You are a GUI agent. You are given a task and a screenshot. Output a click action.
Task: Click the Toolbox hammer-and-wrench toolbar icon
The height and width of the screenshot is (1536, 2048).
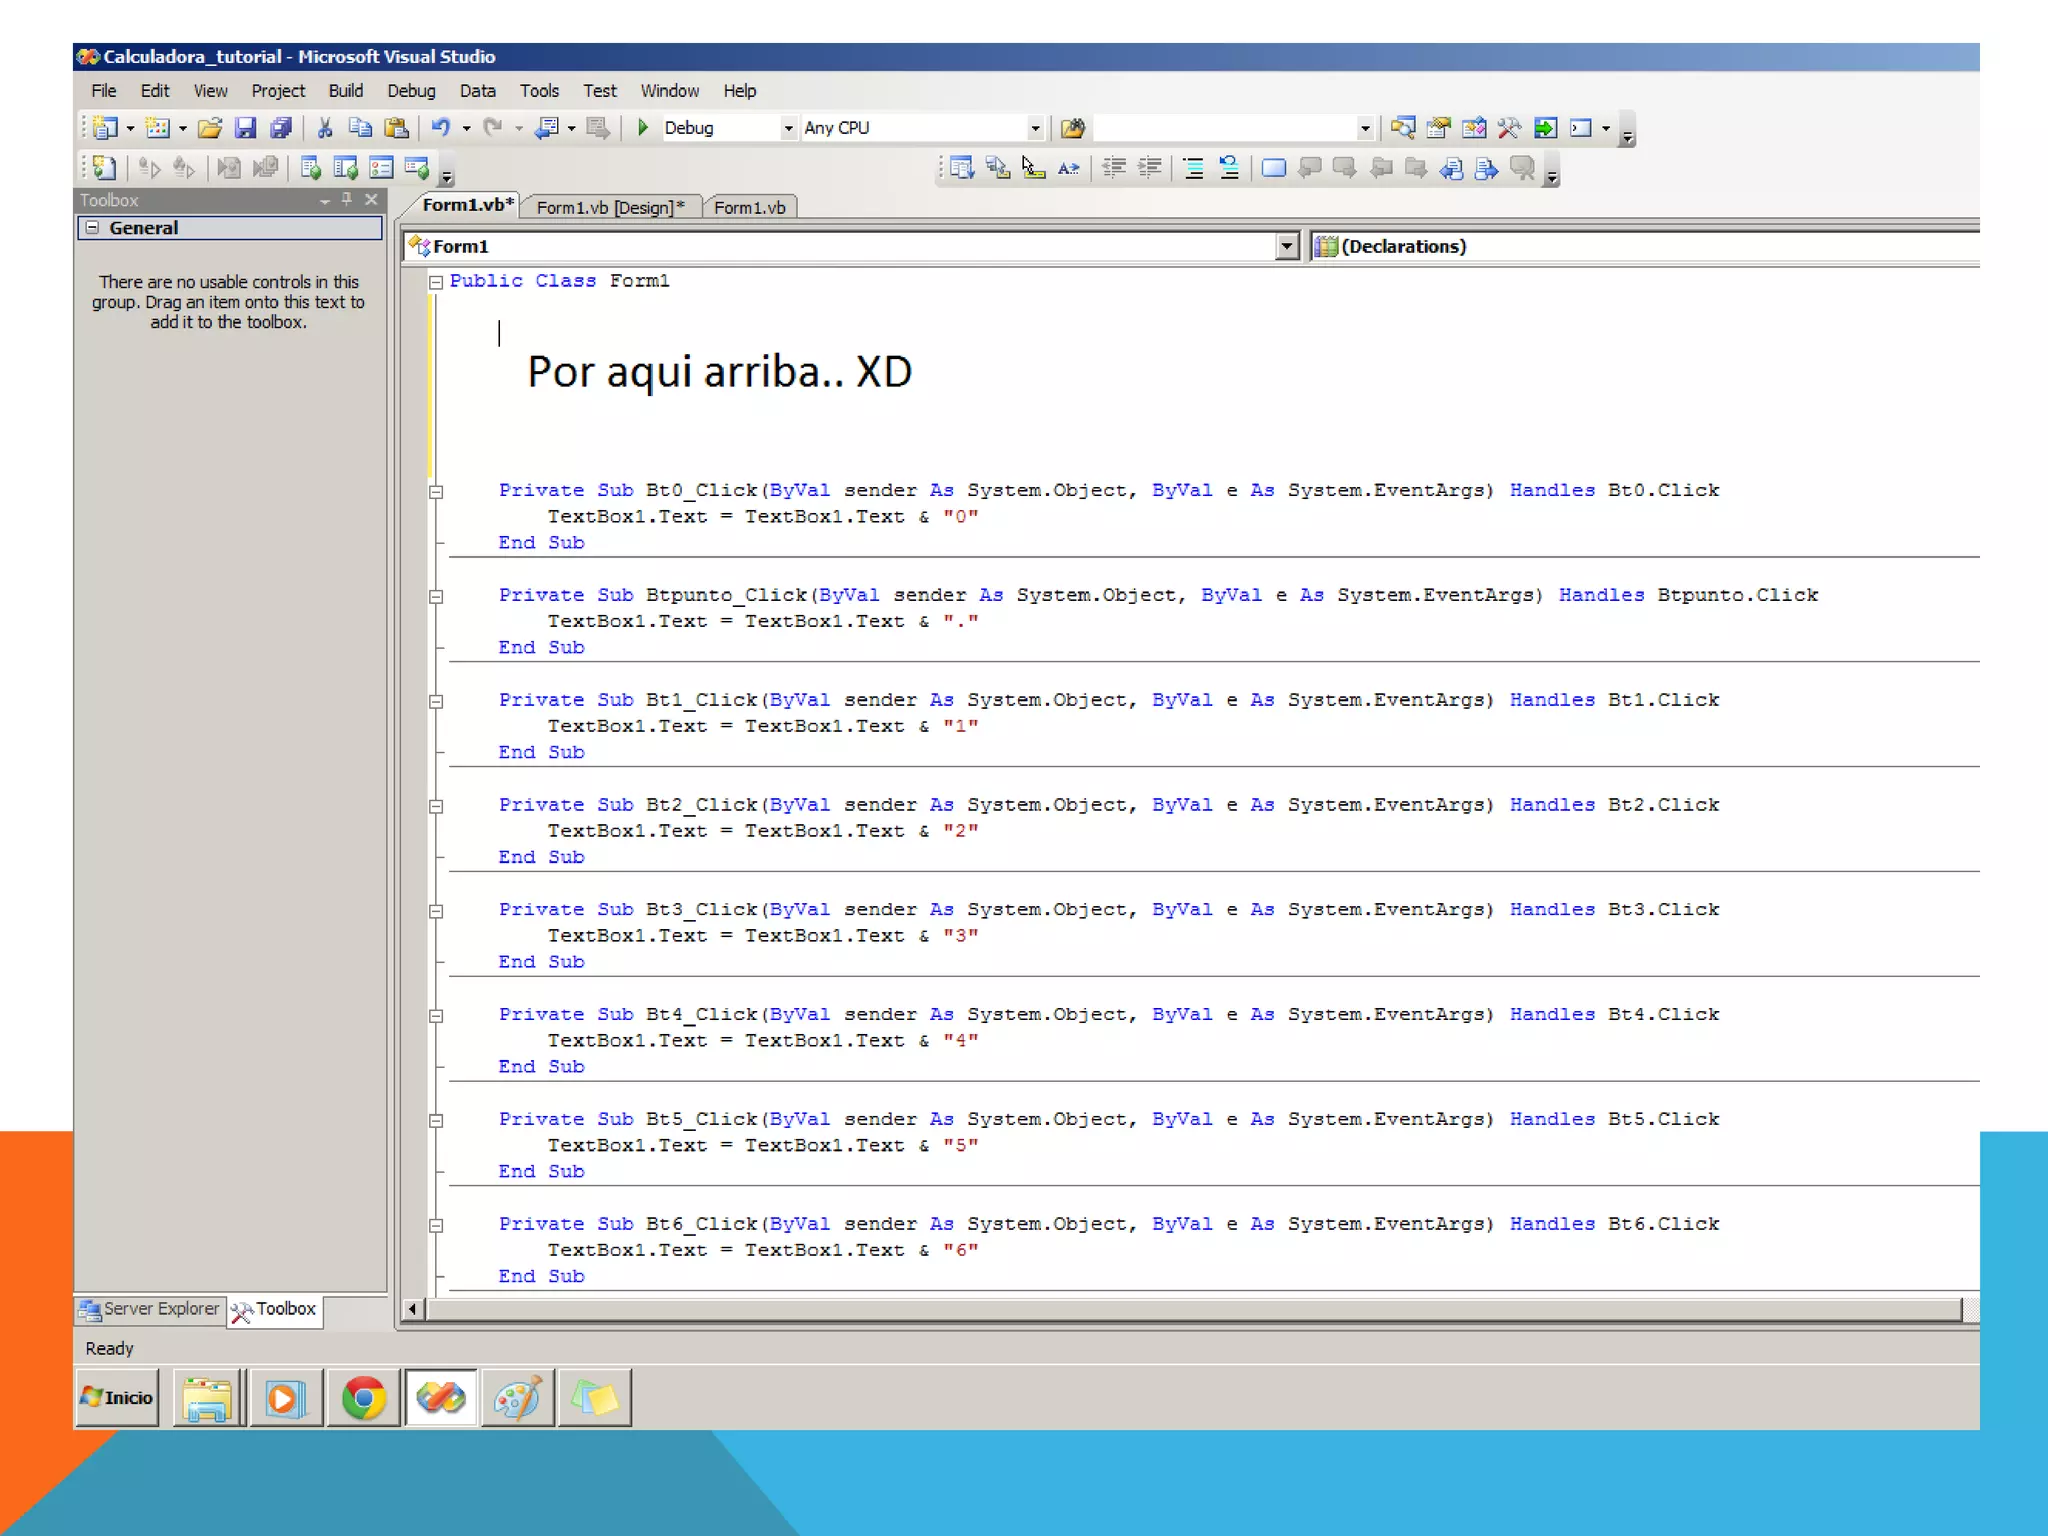pyautogui.click(x=1509, y=128)
